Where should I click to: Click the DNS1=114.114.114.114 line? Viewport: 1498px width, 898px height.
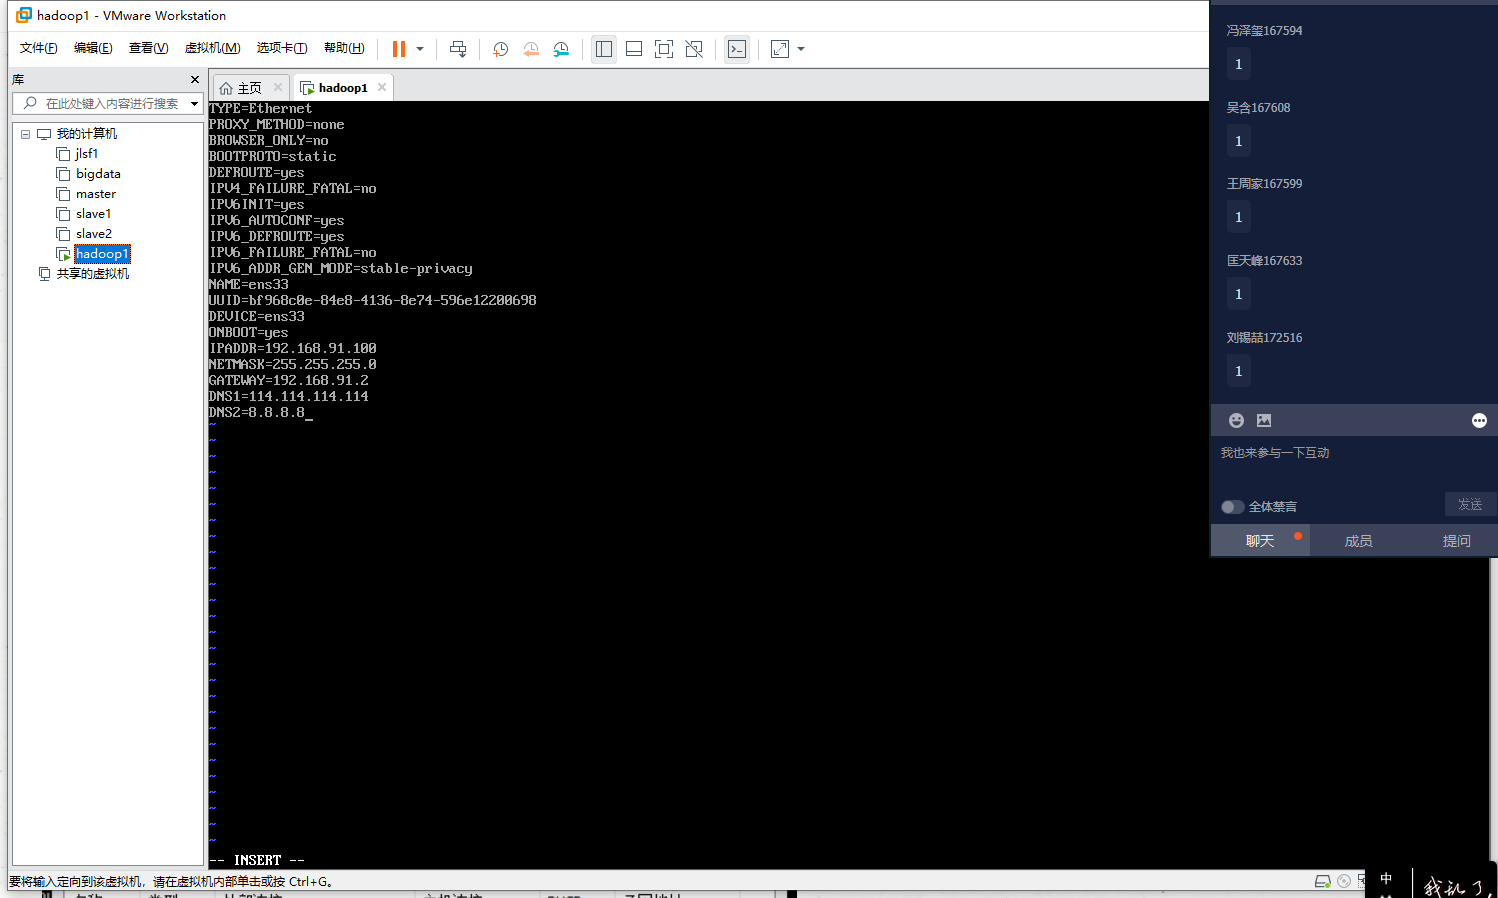coord(289,397)
